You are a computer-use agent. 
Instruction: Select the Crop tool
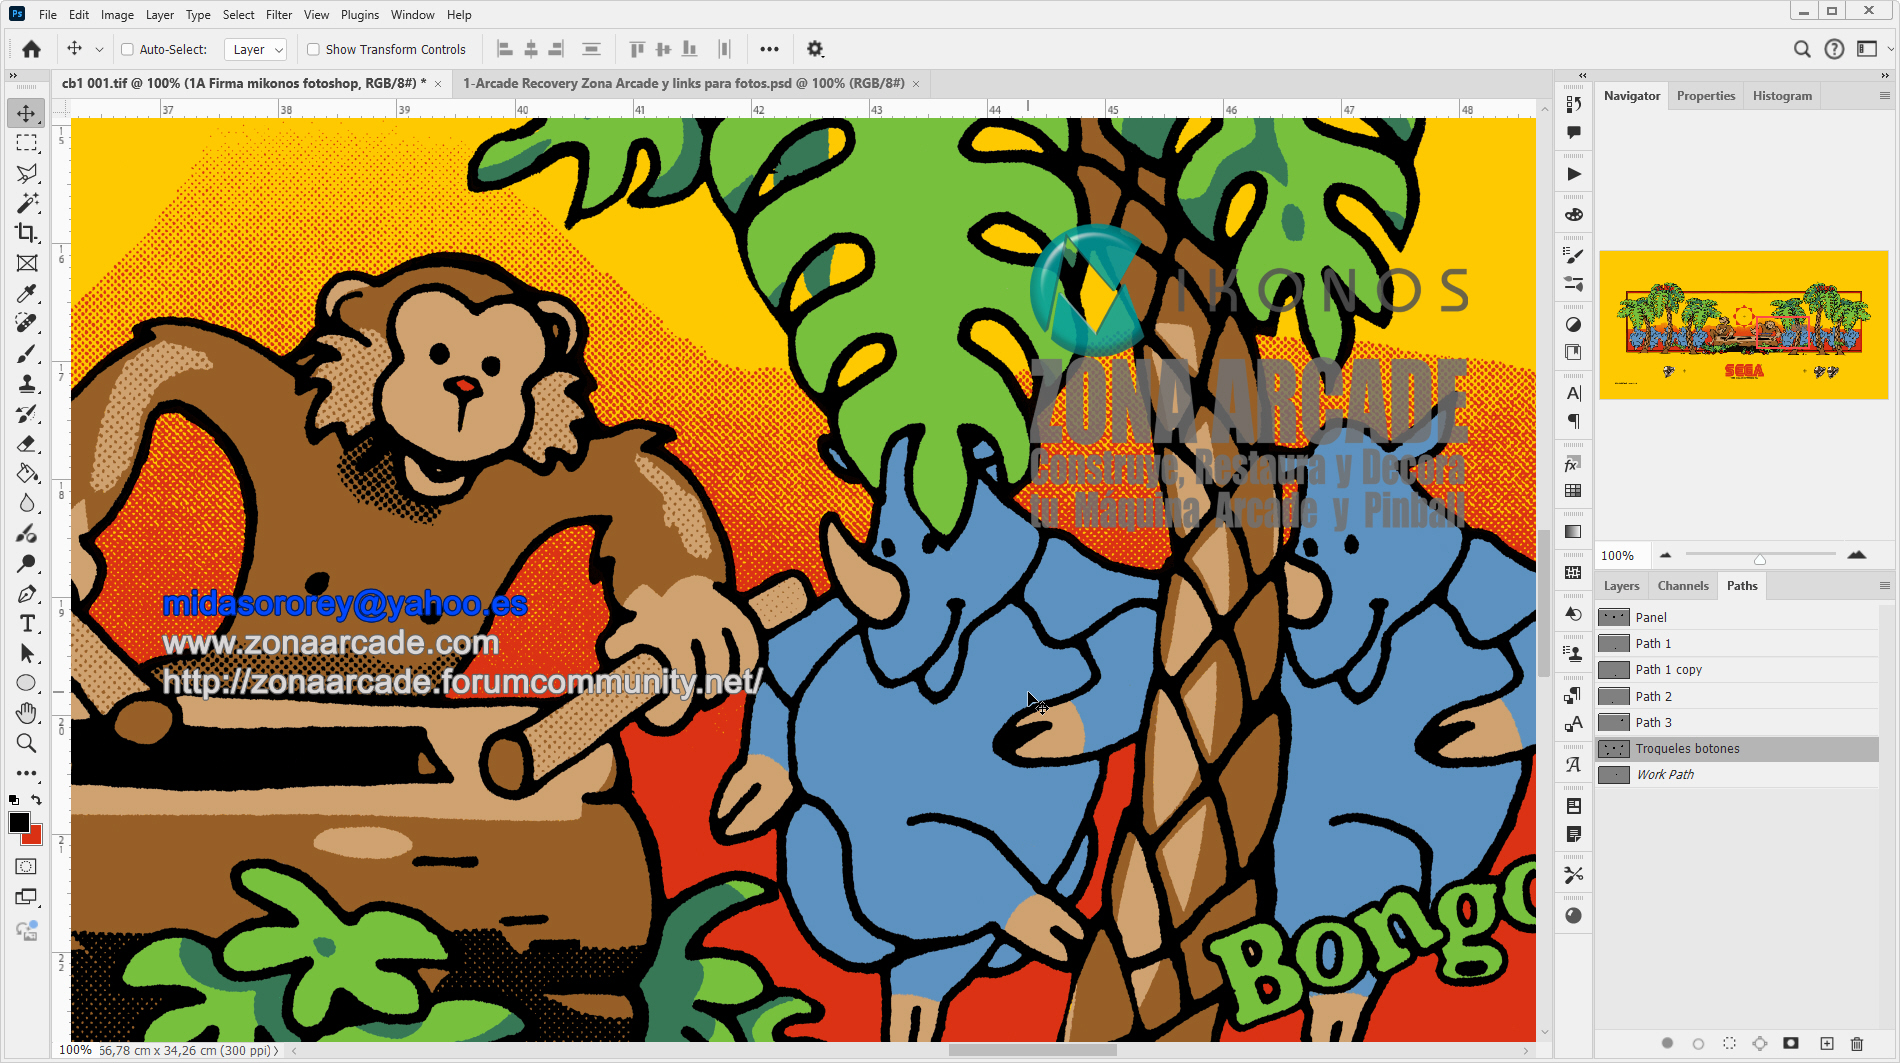click(x=27, y=233)
